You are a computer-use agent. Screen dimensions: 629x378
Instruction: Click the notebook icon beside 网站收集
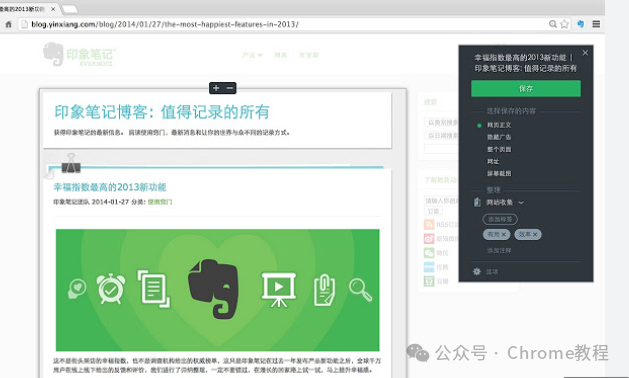coord(477,202)
